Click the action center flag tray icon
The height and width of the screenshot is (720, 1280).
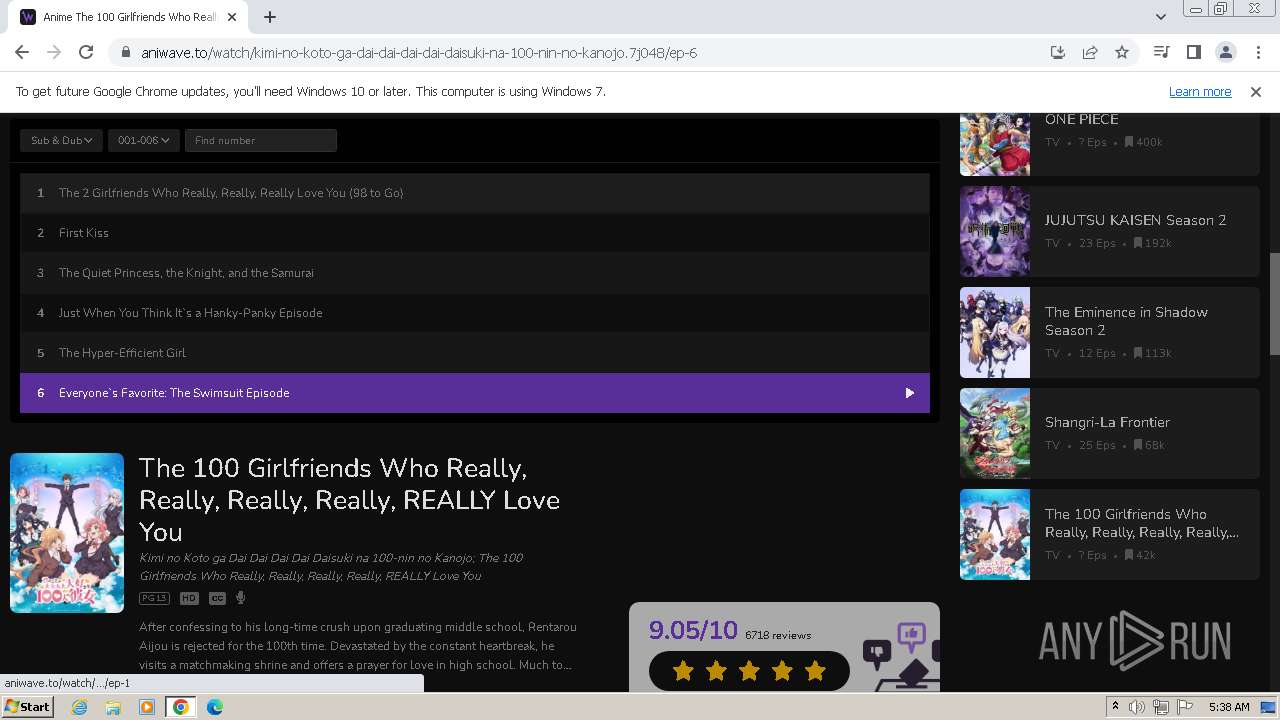point(1185,707)
